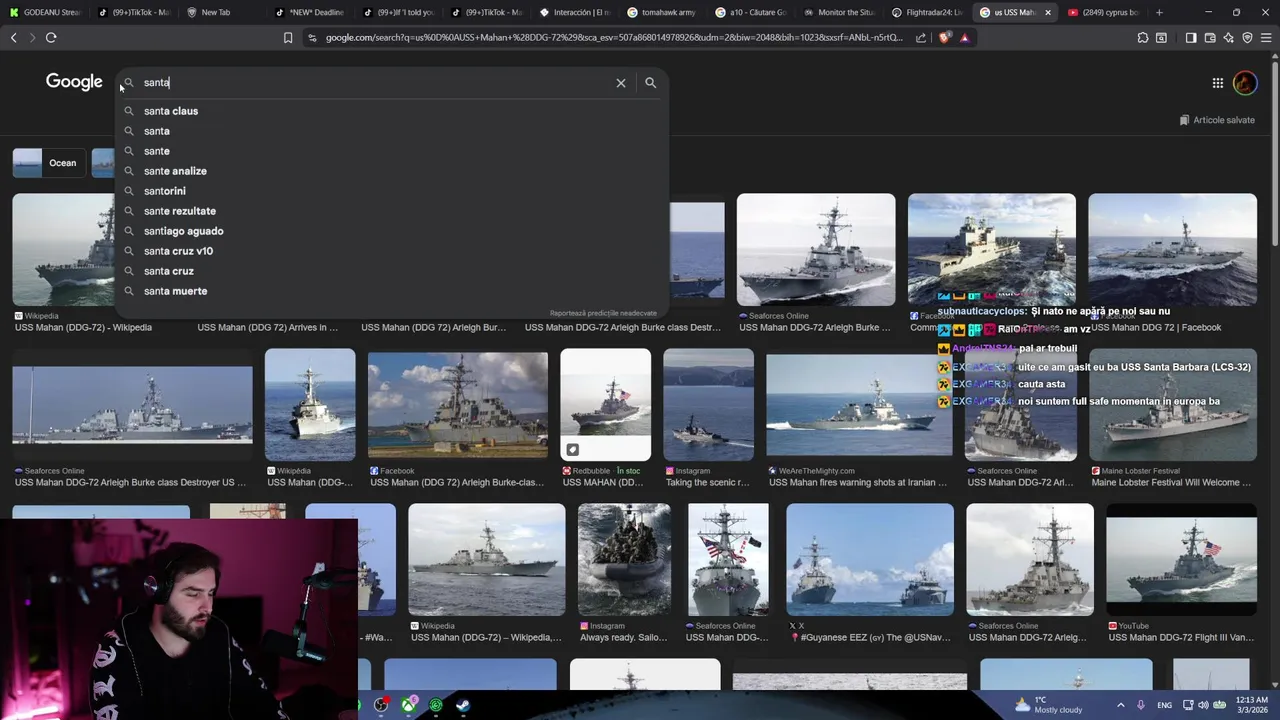Image resolution: width=1280 pixels, height=720 pixels.
Task: Open the Google account profile picture
Action: tap(1245, 83)
